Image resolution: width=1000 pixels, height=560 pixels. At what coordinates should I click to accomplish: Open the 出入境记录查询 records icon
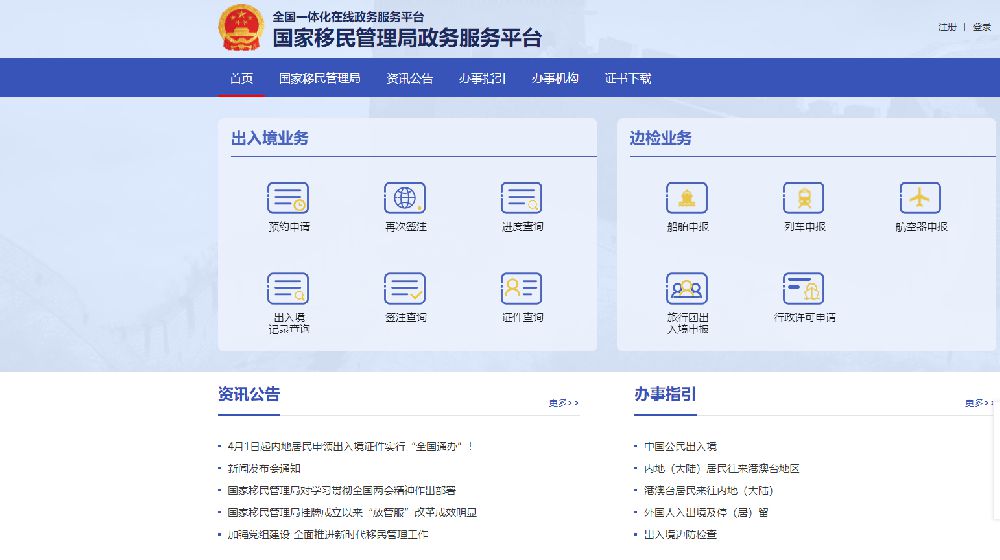pyautogui.click(x=288, y=289)
